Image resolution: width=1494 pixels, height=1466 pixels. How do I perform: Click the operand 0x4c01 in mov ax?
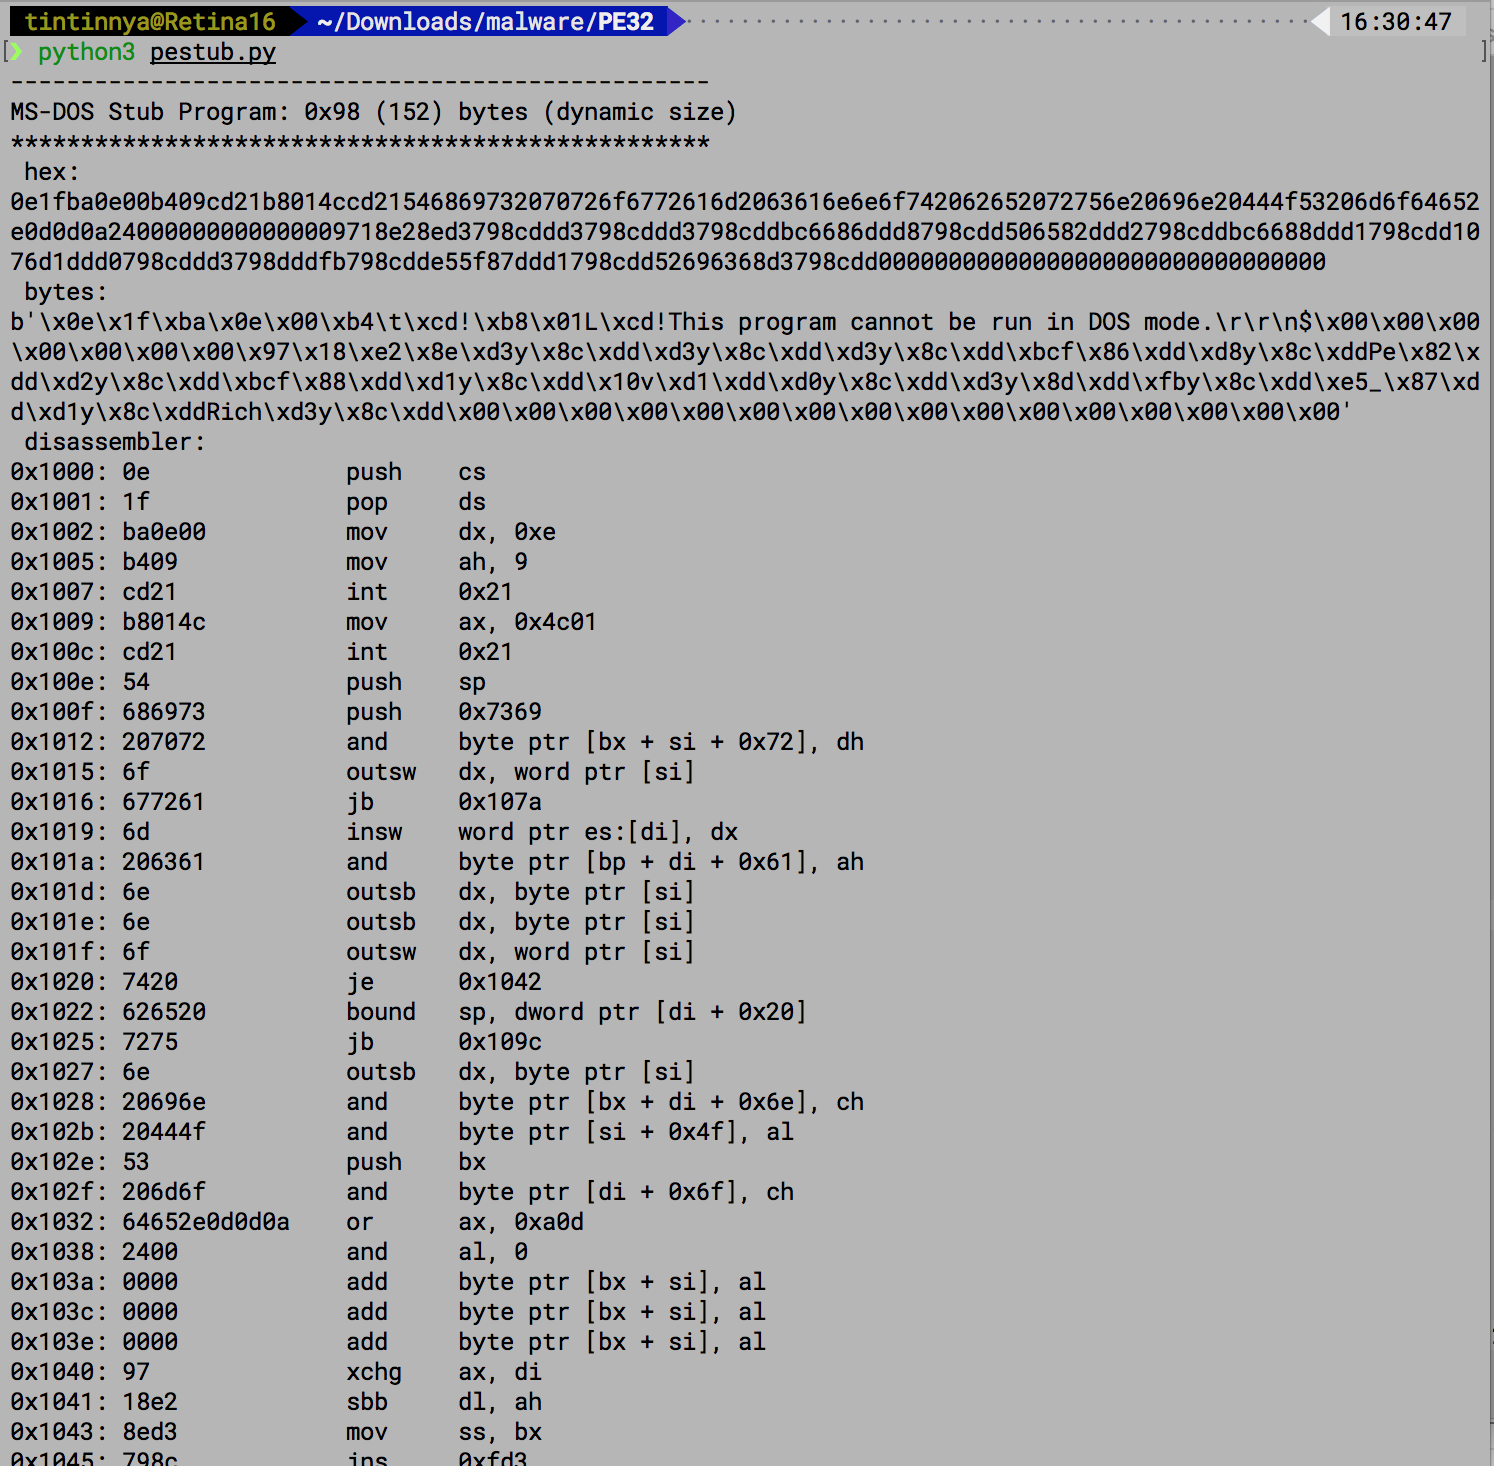555,622
